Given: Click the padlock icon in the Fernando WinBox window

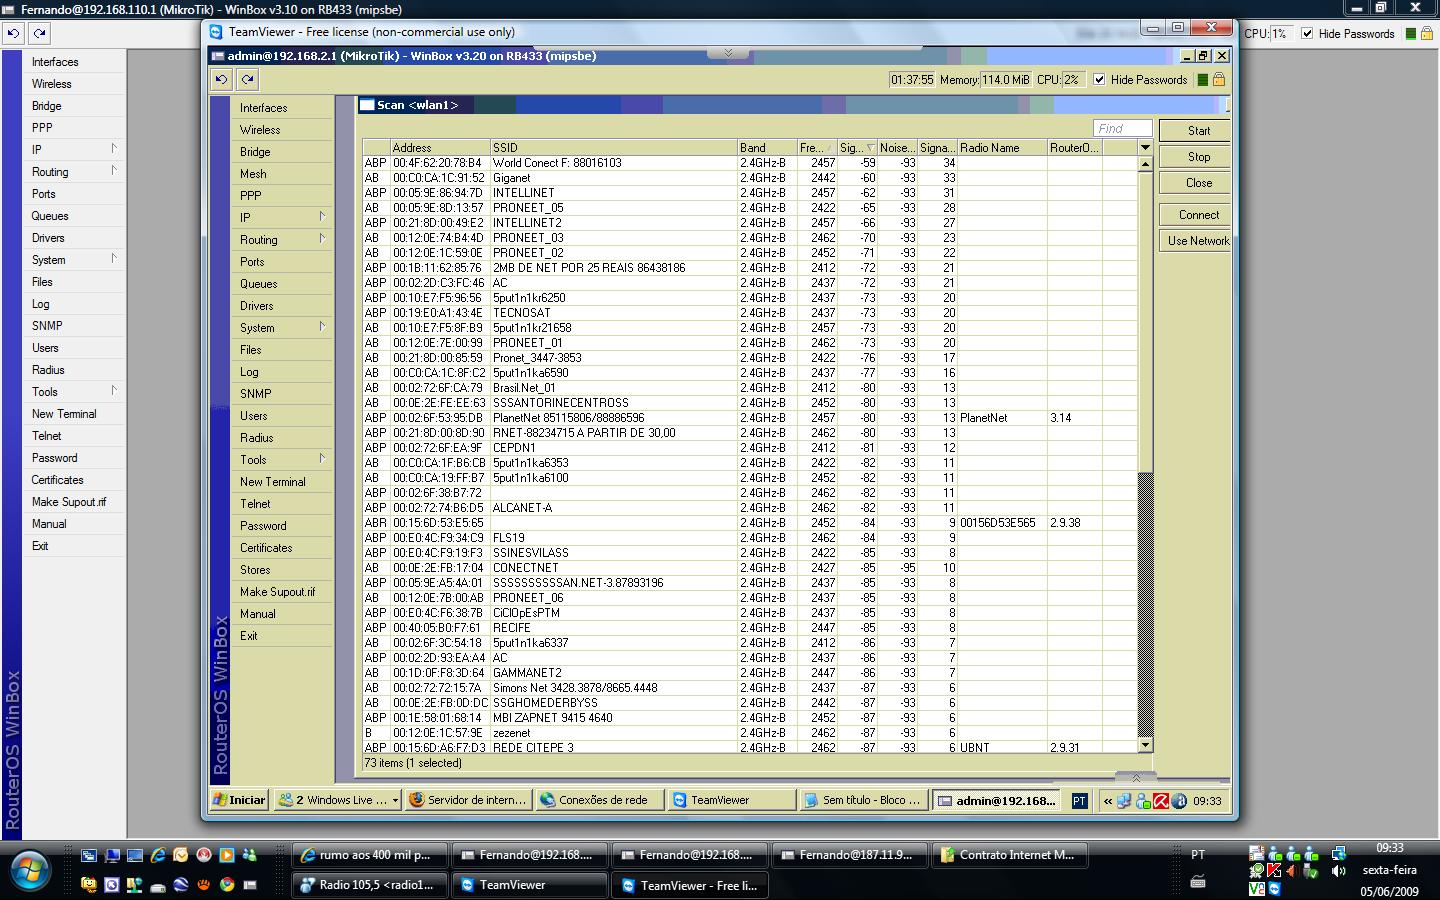Looking at the screenshot, I should [x=1427, y=33].
